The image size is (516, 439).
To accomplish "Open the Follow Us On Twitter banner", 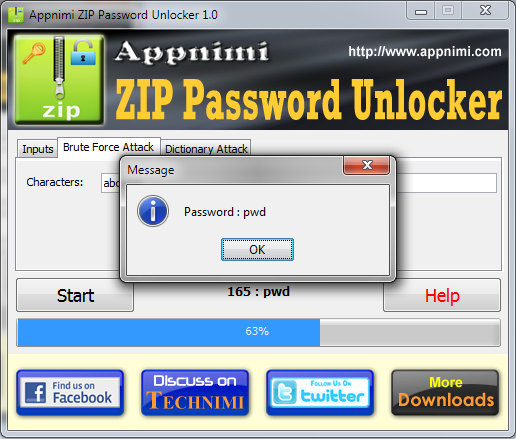I will [320, 392].
